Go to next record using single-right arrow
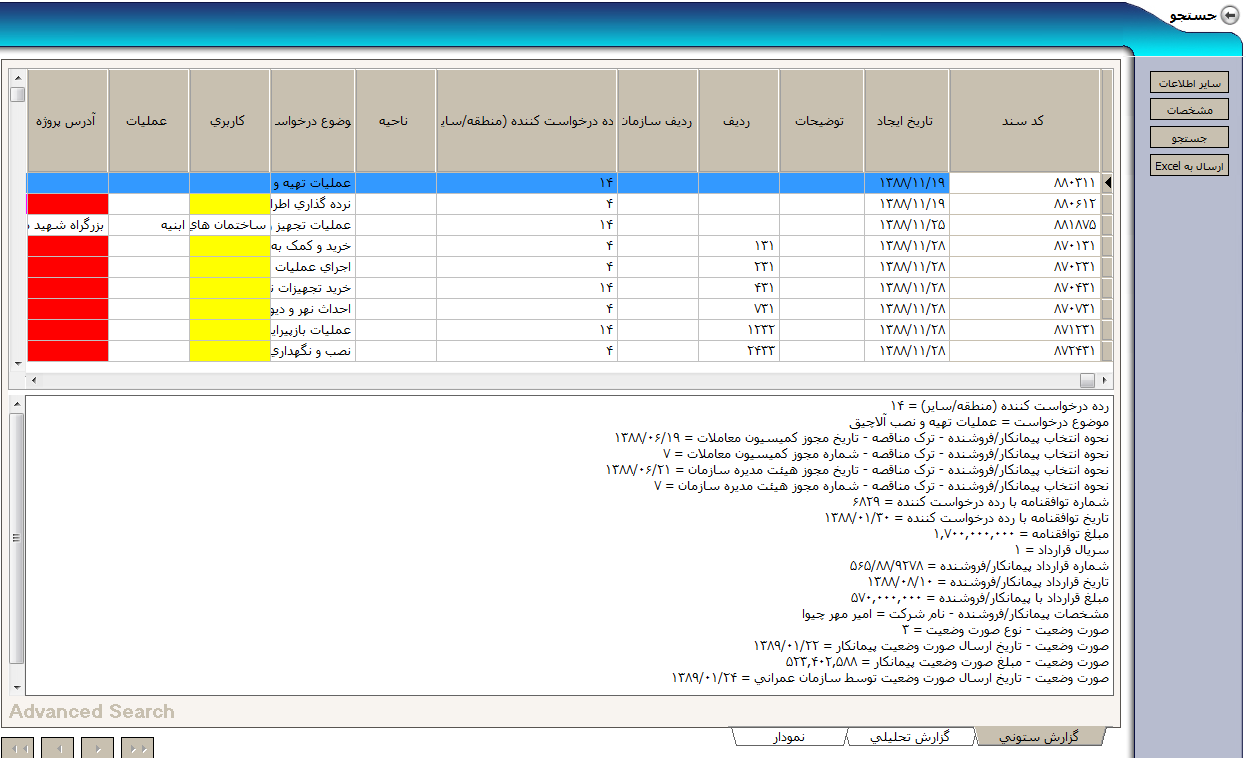 tap(97, 747)
